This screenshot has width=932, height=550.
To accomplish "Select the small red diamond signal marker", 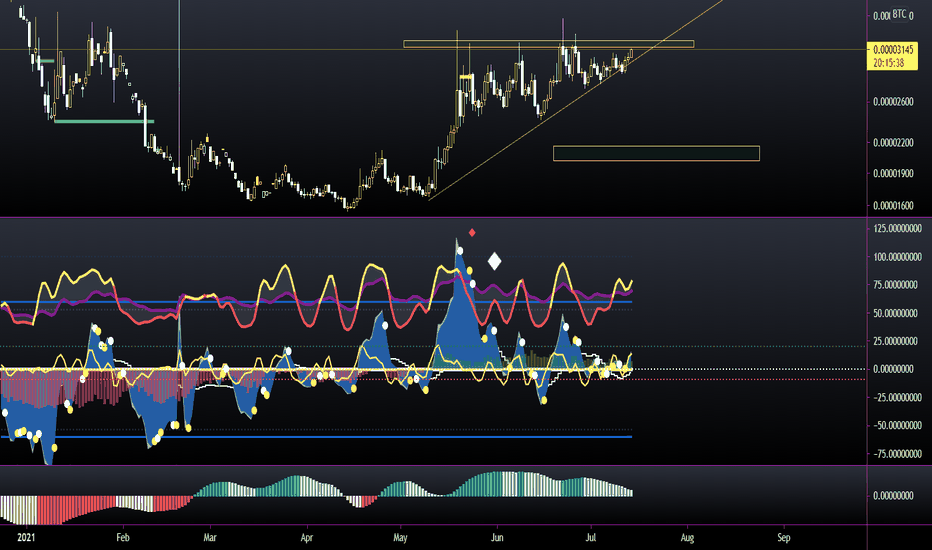I will tap(472, 232).
